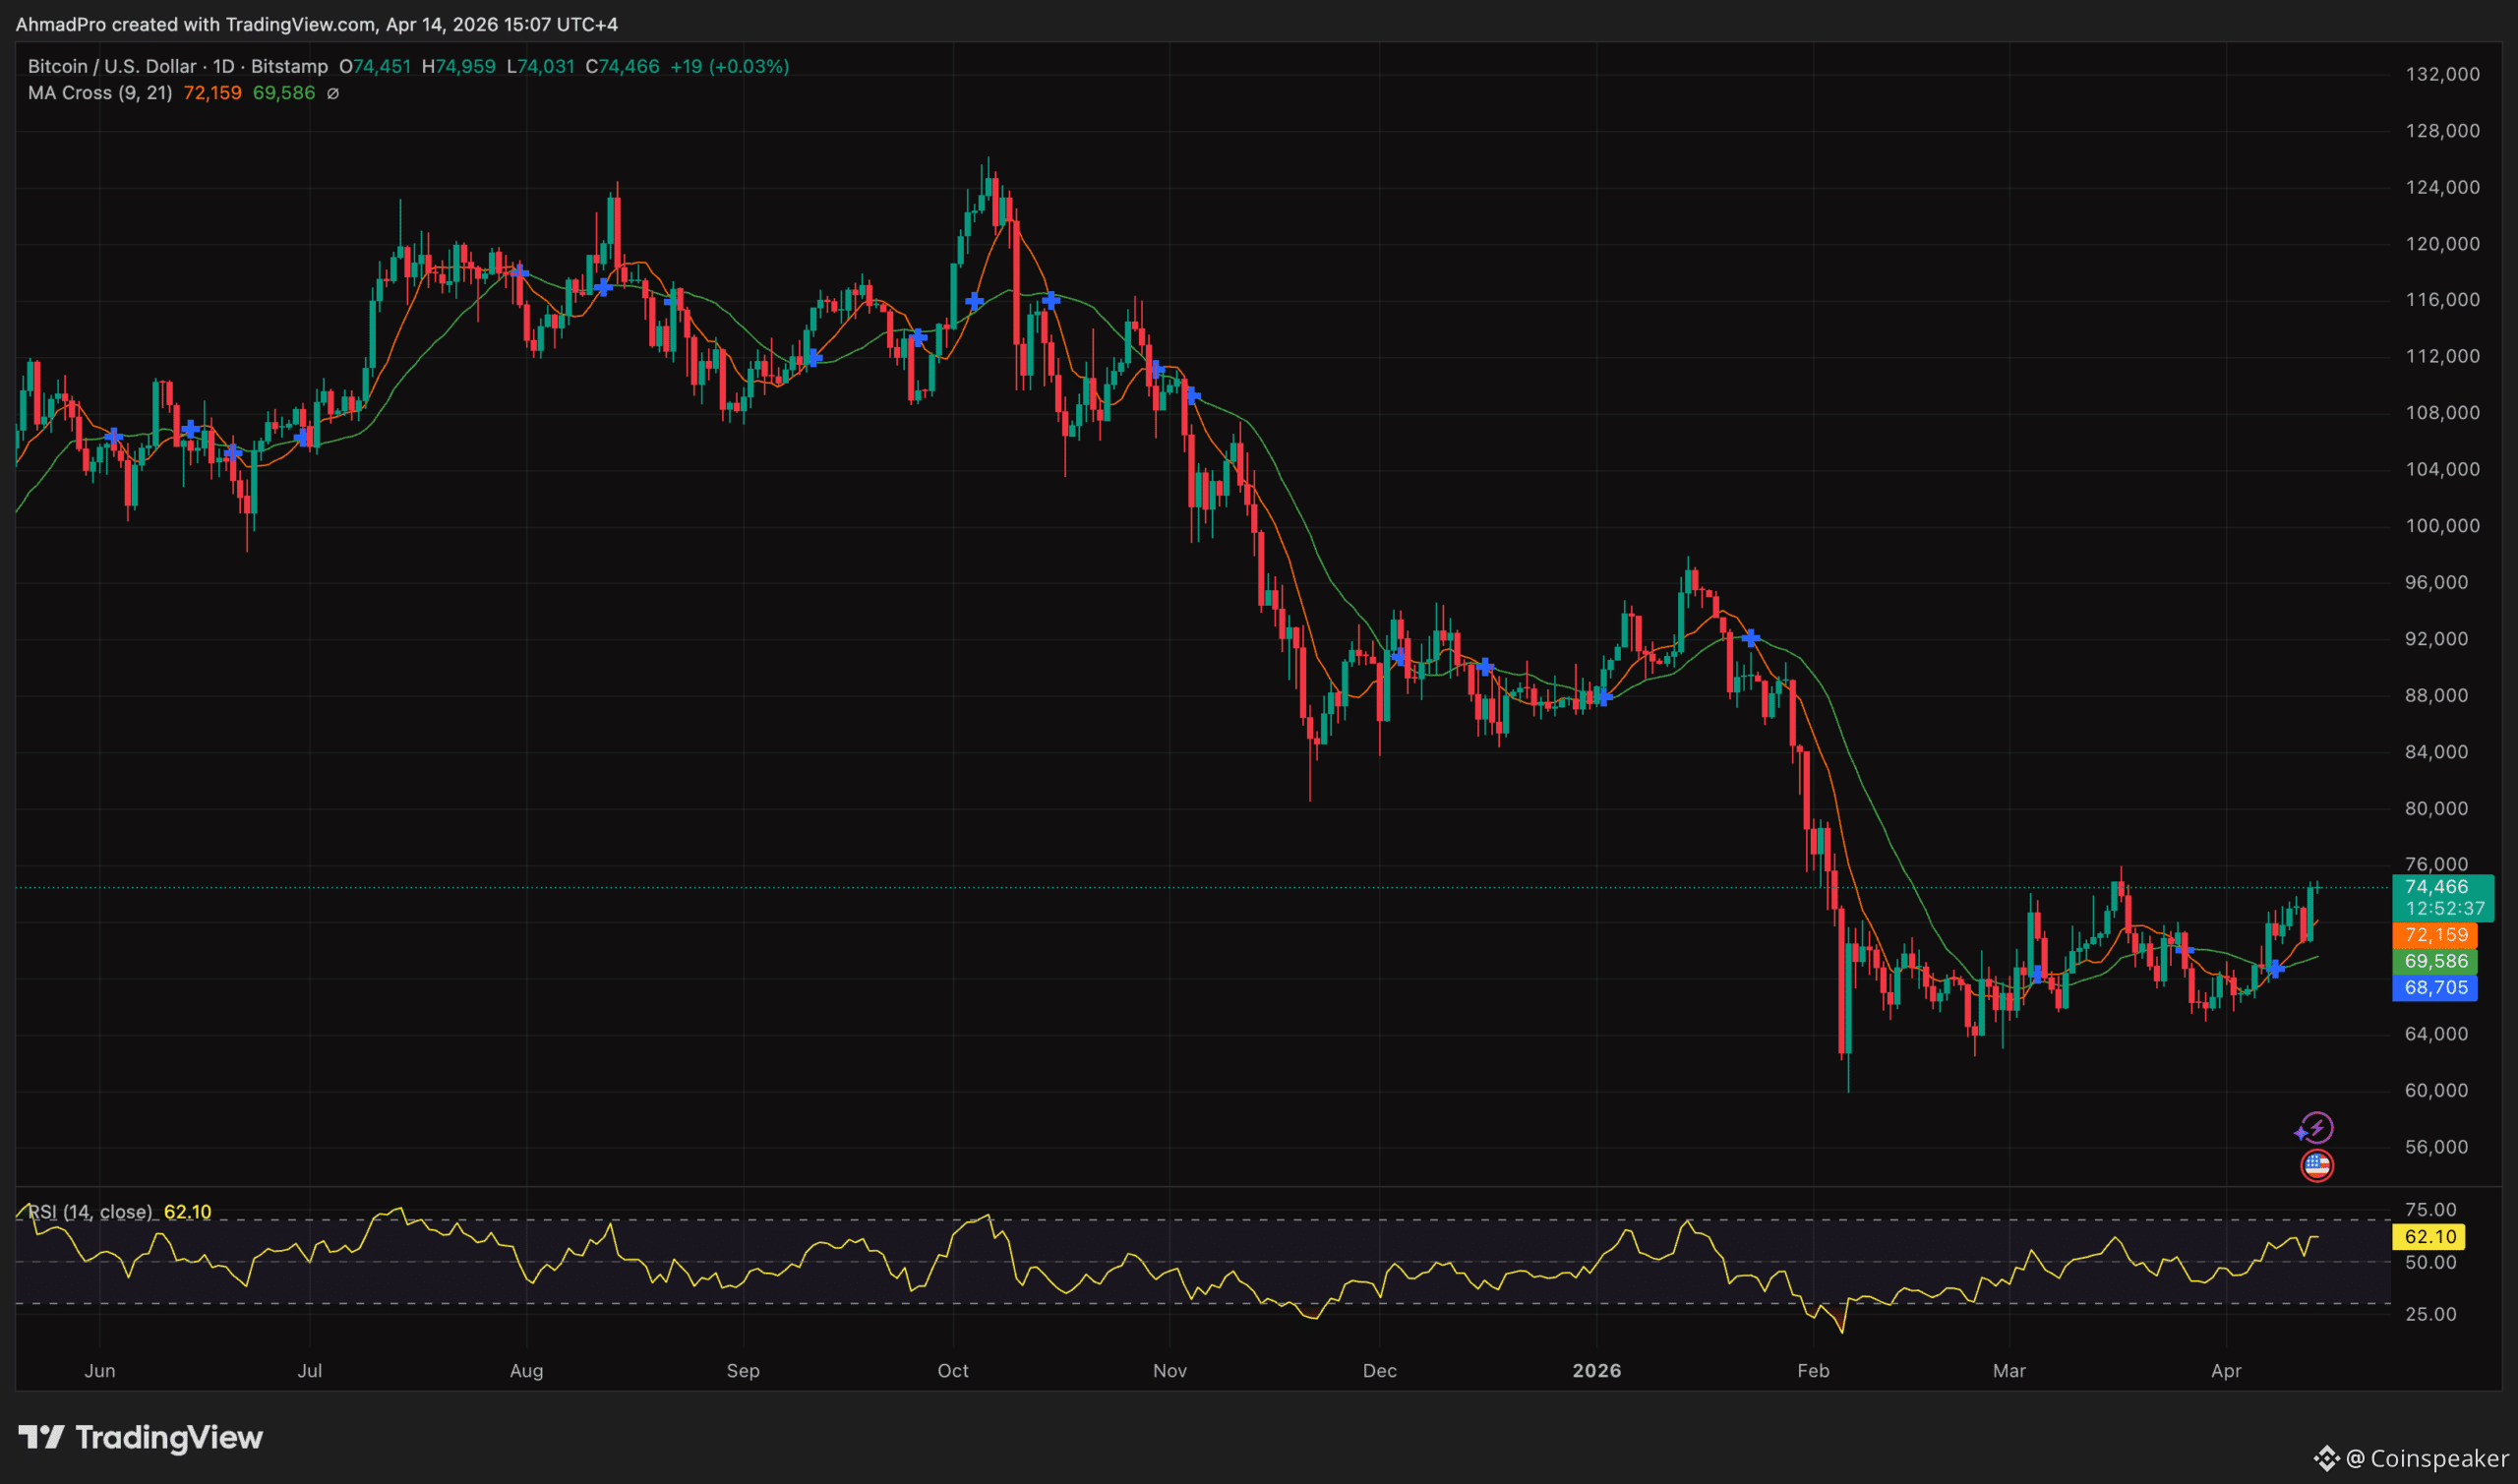This screenshot has height=1484, width=2518.
Task: Click the blue cross marker at early October
Action: [974, 300]
